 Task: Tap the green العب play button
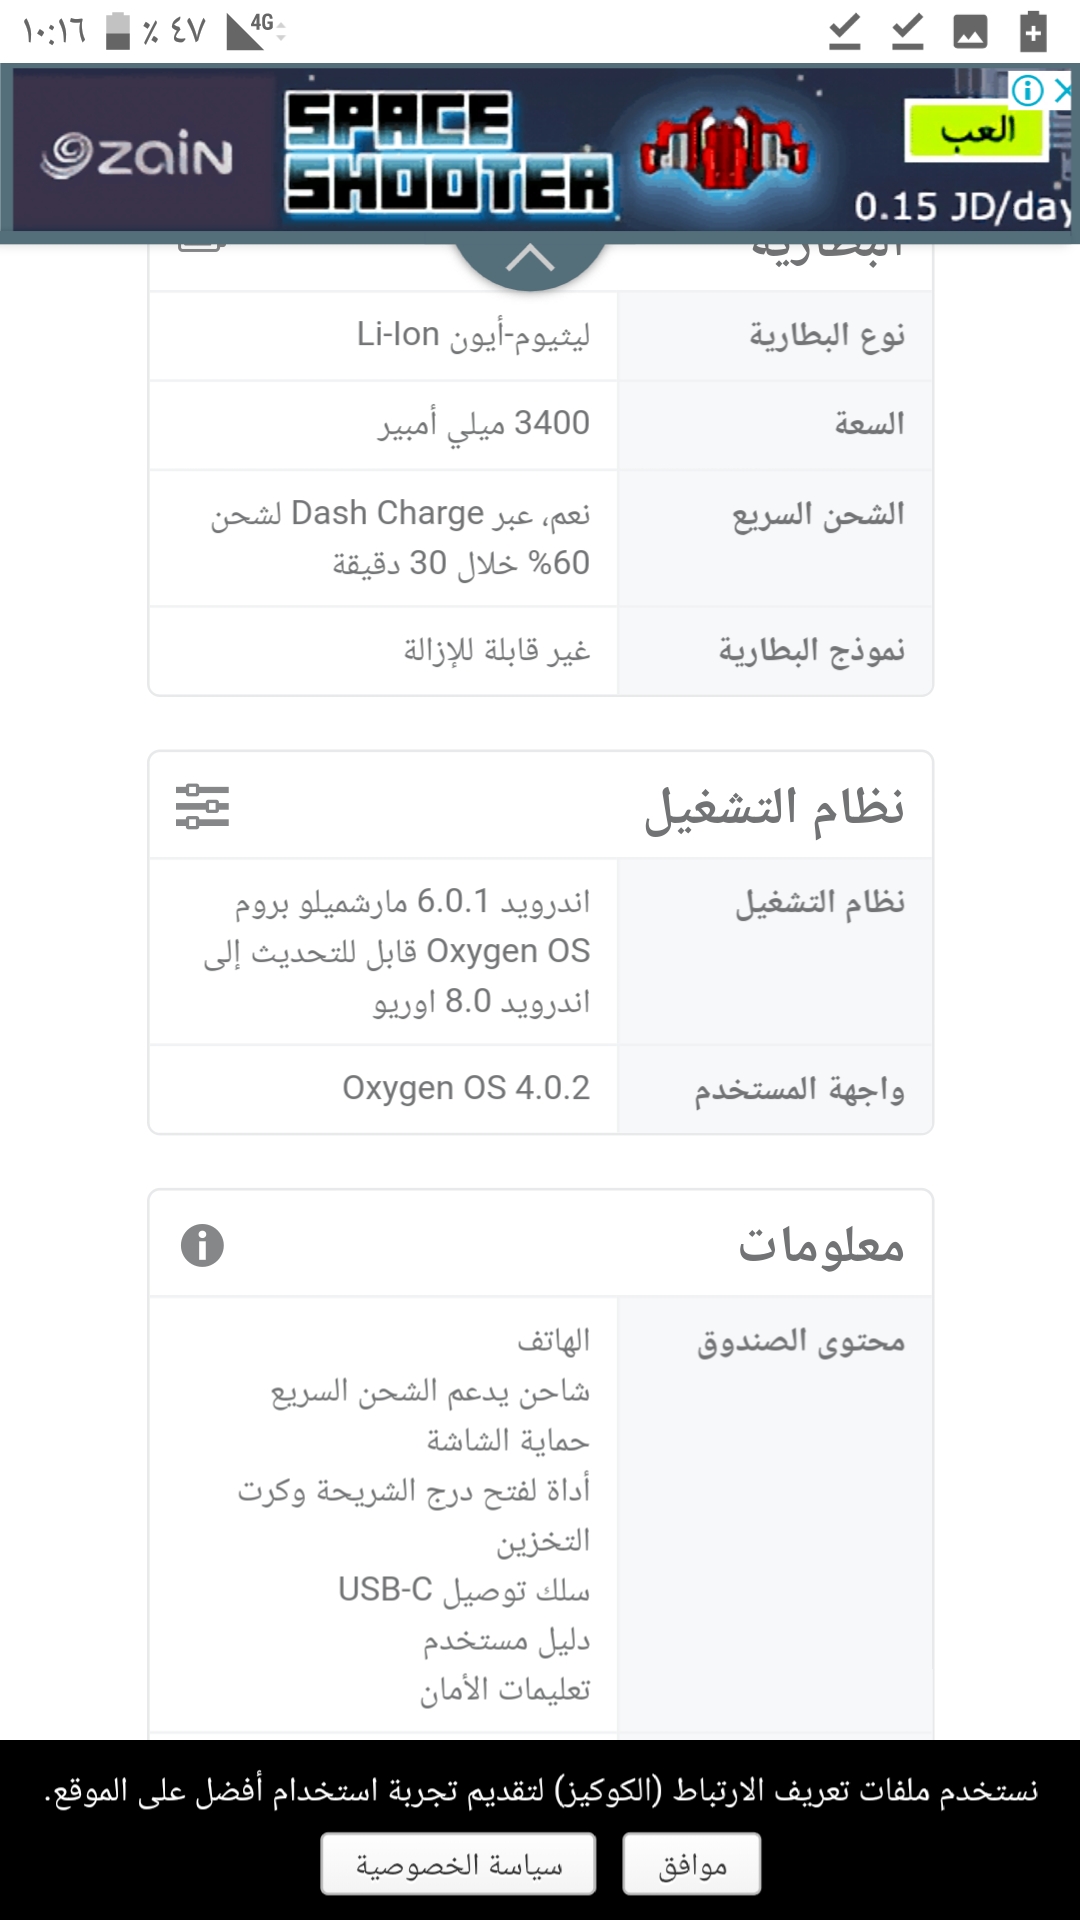(x=977, y=130)
